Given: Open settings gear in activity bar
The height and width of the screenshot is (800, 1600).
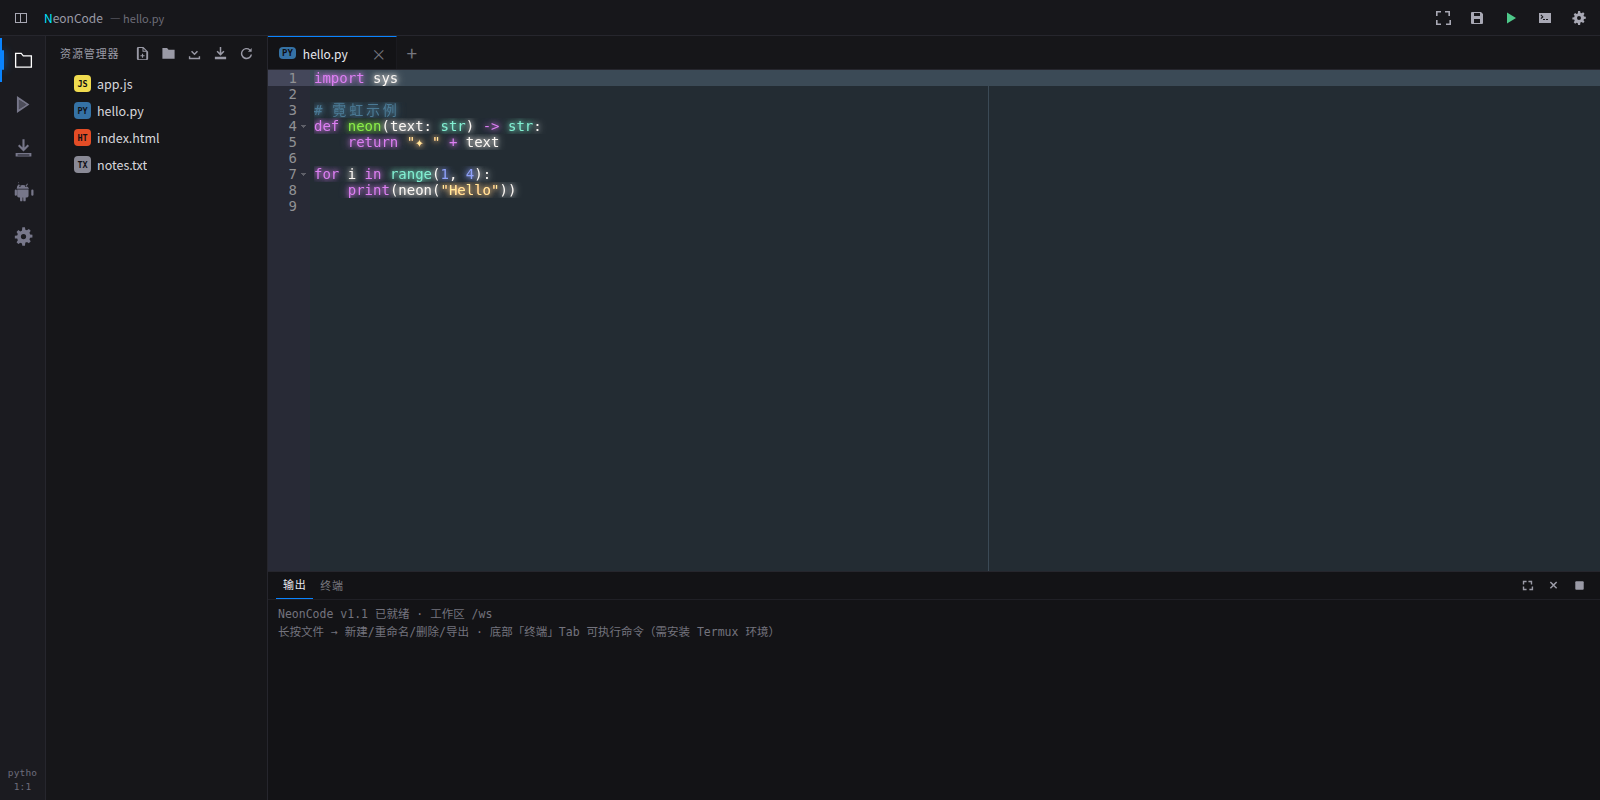Looking at the screenshot, I should click(x=23, y=237).
